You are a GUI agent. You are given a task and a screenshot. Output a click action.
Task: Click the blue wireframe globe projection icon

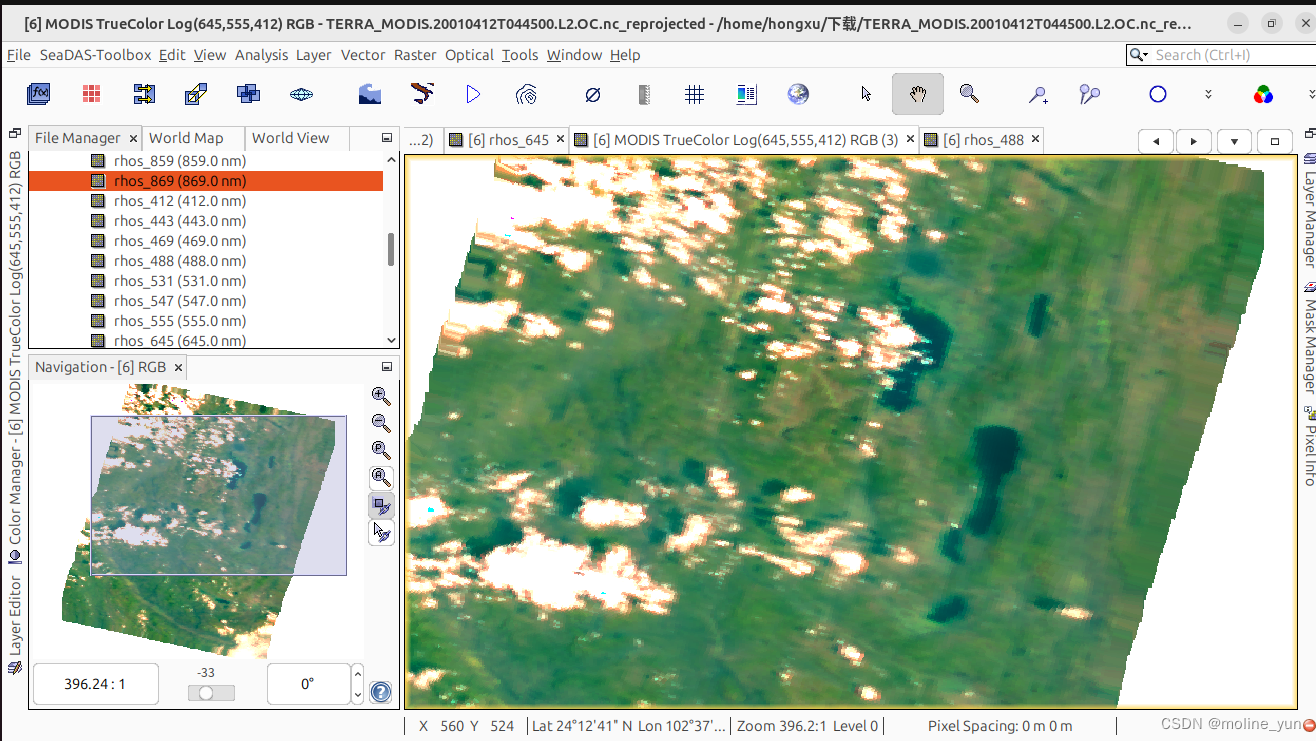click(301, 94)
